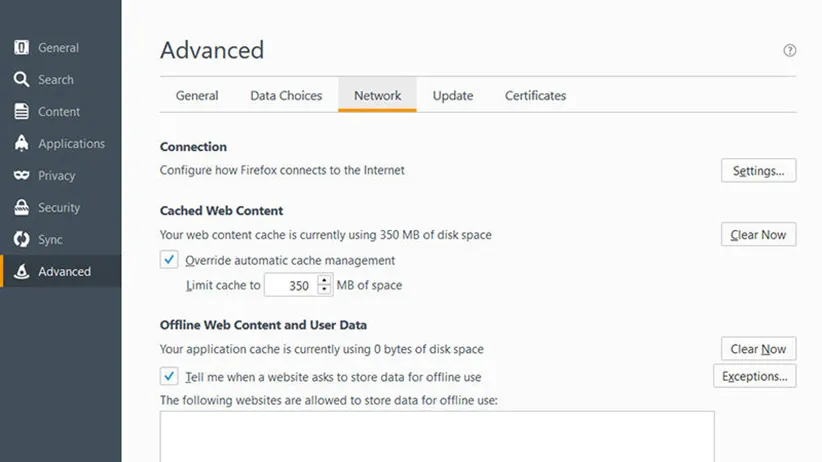Open Search preferences magnifier icon
This screenshot has width=822, height=462.
[x=21, y=80]
